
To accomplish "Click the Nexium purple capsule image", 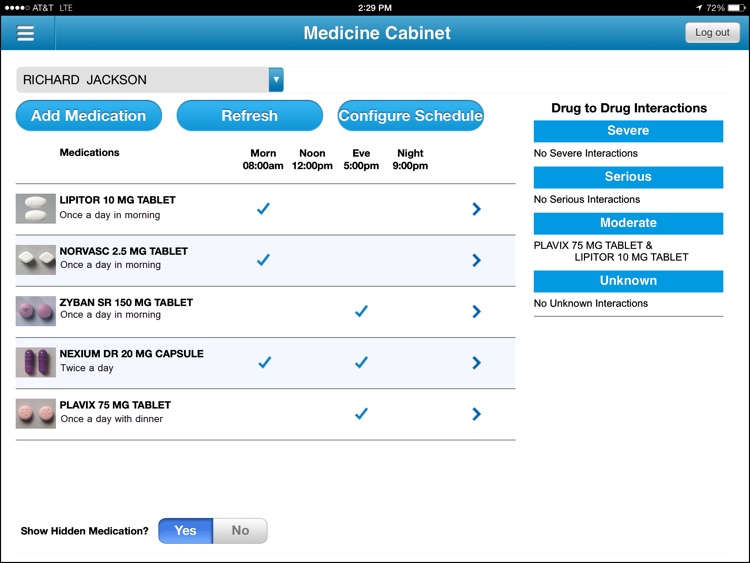I will point(36,362).
